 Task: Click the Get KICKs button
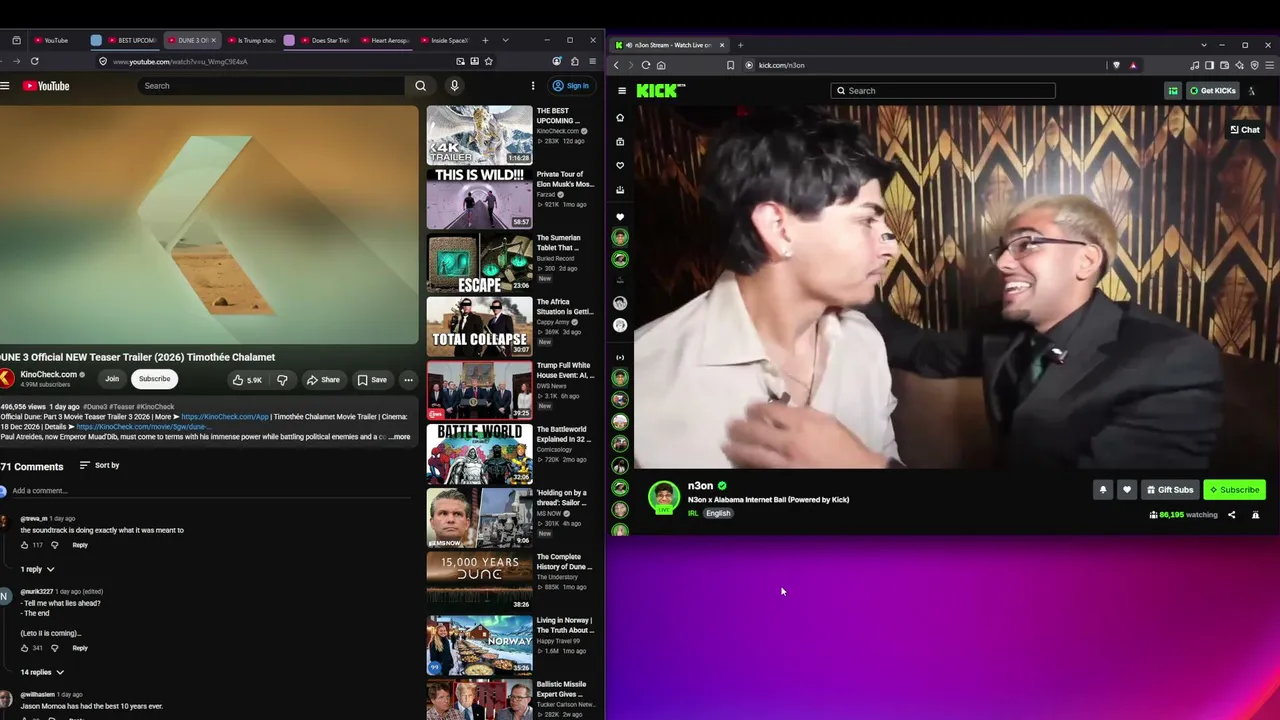coord(1212,91)
